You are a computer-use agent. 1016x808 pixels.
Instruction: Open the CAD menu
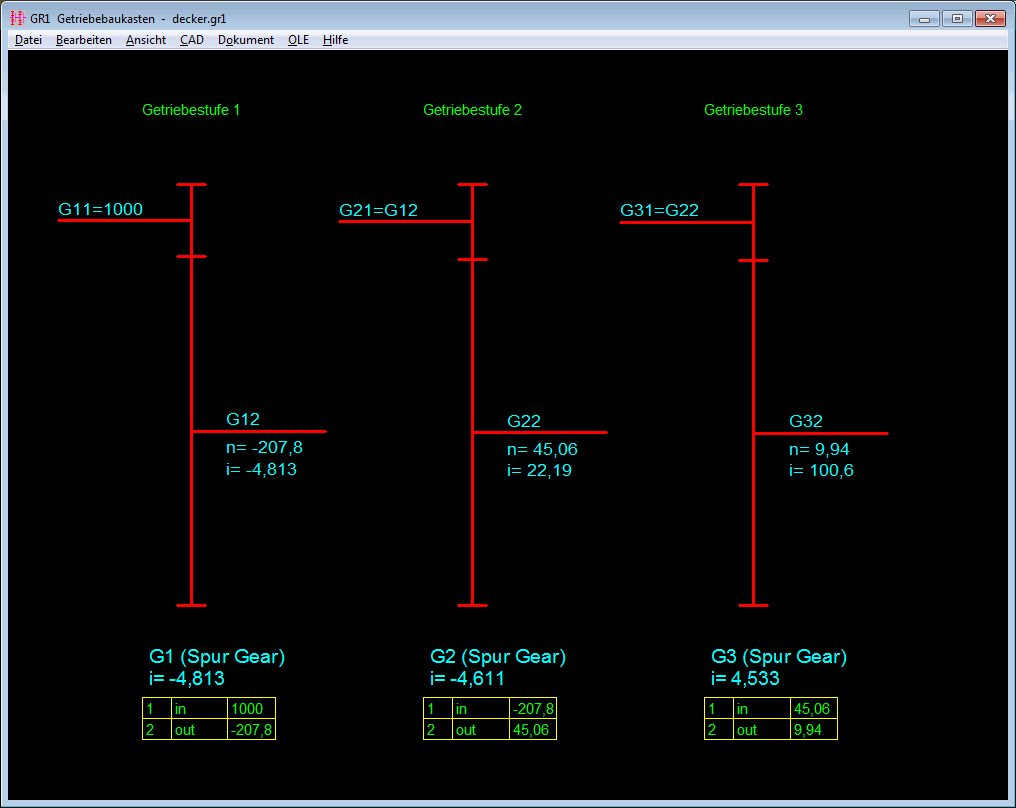coord(192,40)
